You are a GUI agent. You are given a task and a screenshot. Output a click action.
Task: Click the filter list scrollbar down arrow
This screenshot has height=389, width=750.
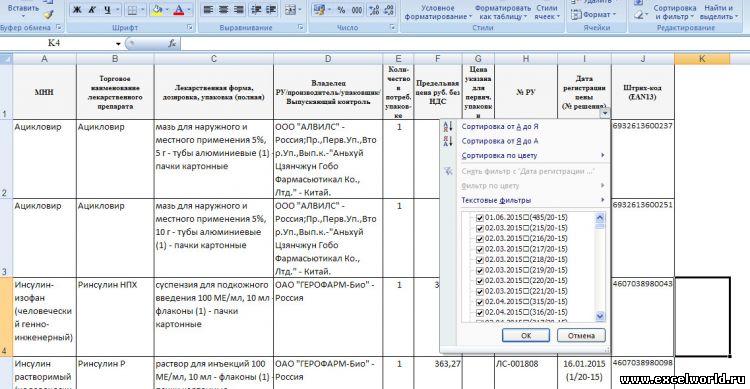coord(600,316)
